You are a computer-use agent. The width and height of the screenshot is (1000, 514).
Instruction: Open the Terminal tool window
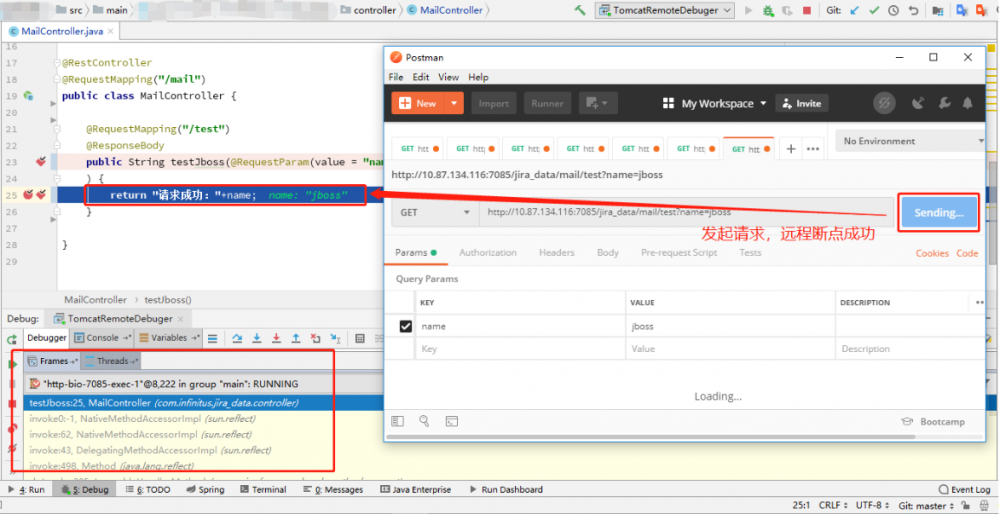pyautogui.click(x=261, y=490)
